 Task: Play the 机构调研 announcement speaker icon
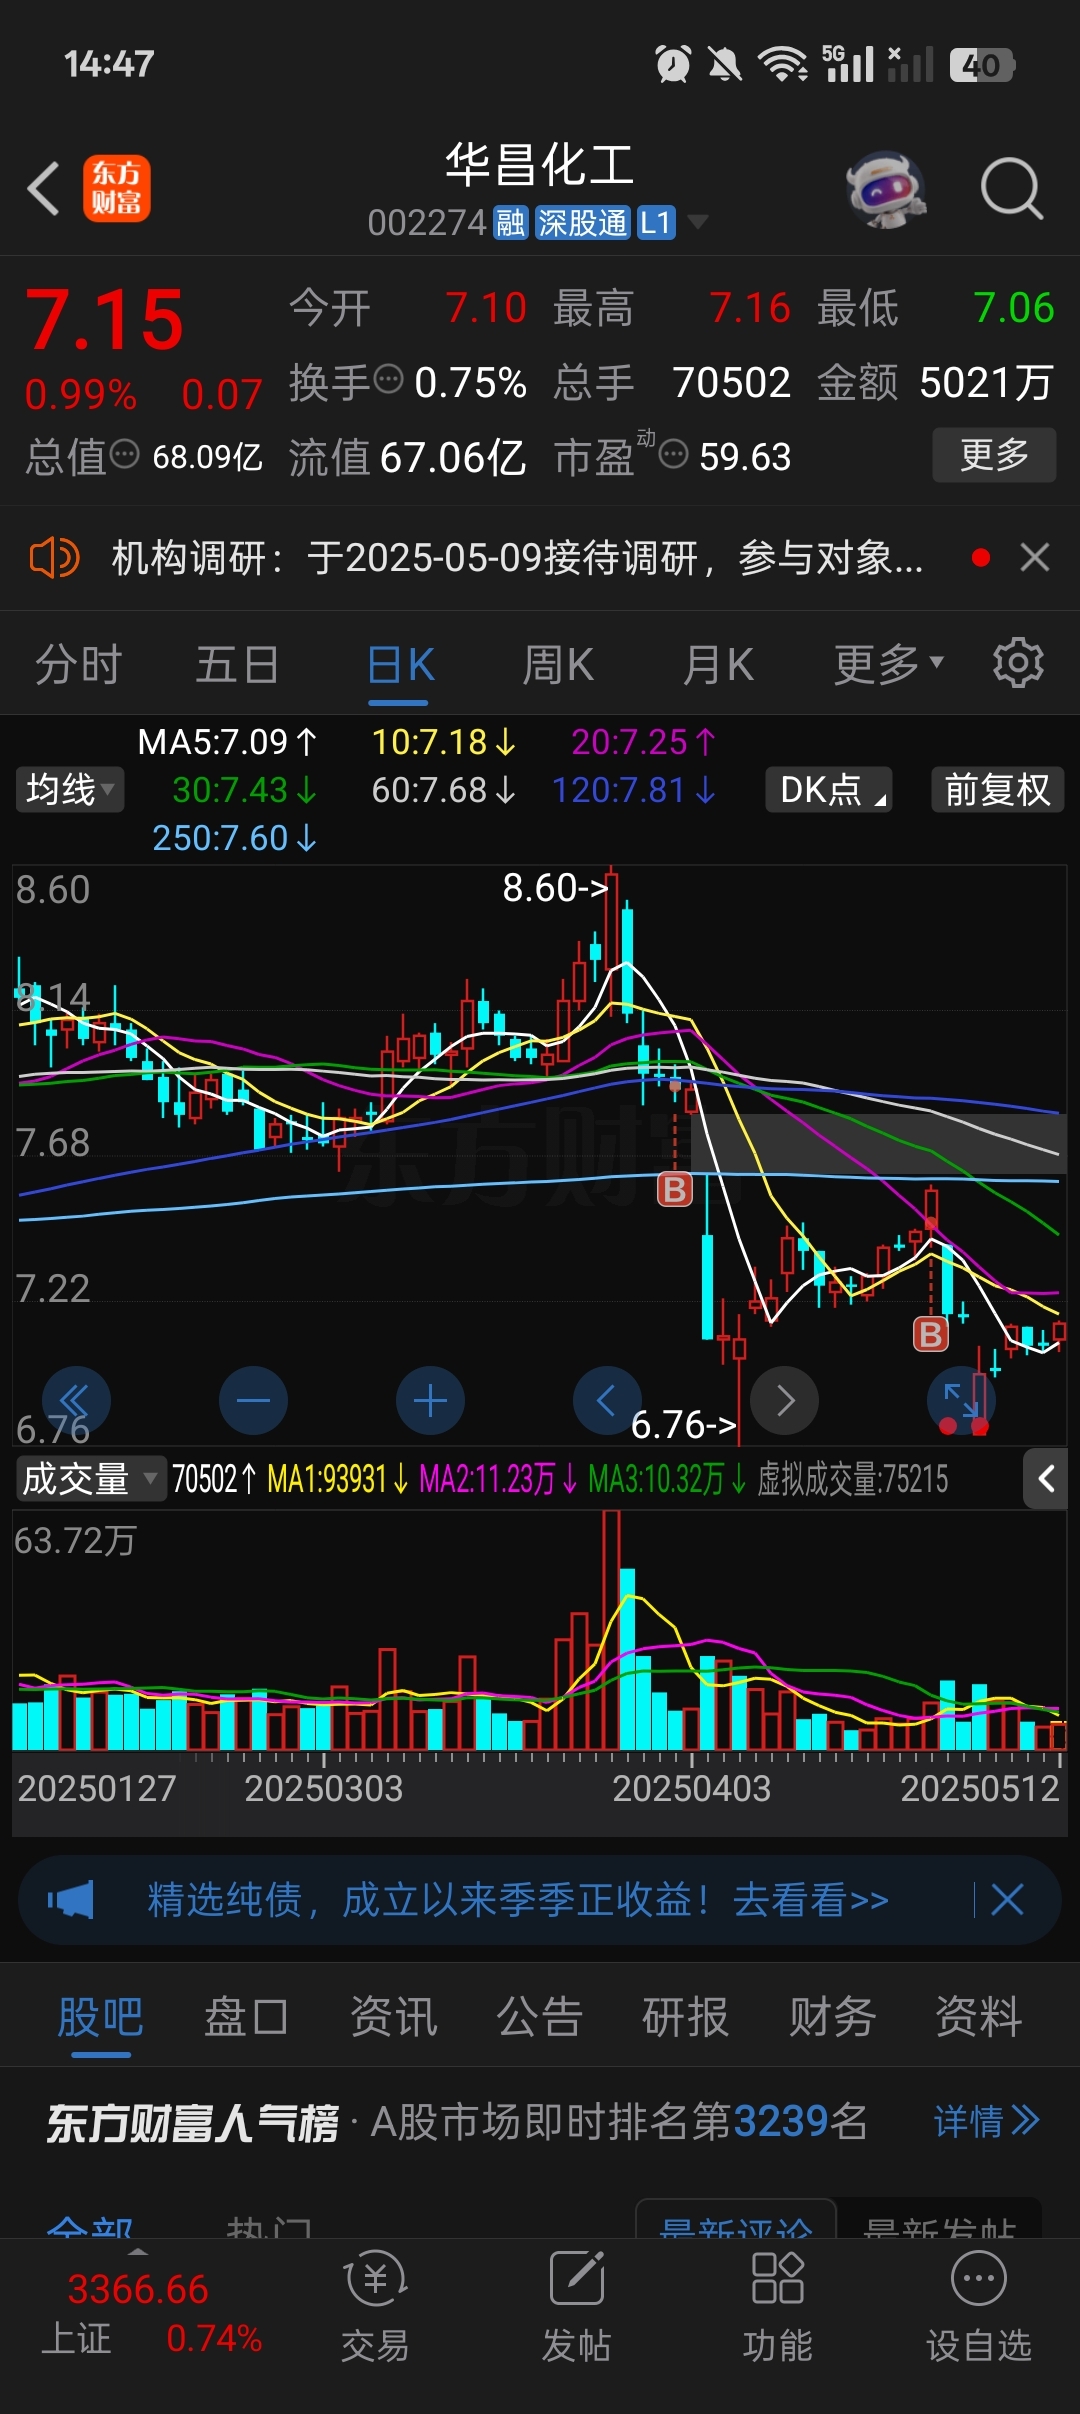click(x=54, y=557)
